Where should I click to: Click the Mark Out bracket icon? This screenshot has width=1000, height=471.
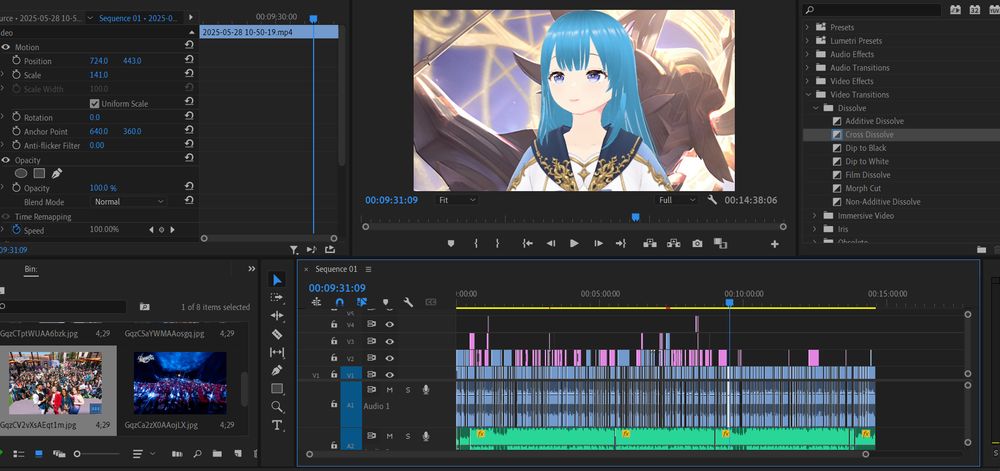tap(497, 243)
